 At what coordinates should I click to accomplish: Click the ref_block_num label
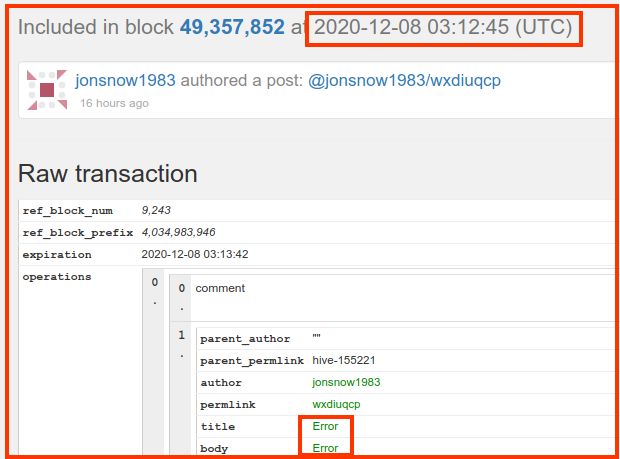[68, 211]
